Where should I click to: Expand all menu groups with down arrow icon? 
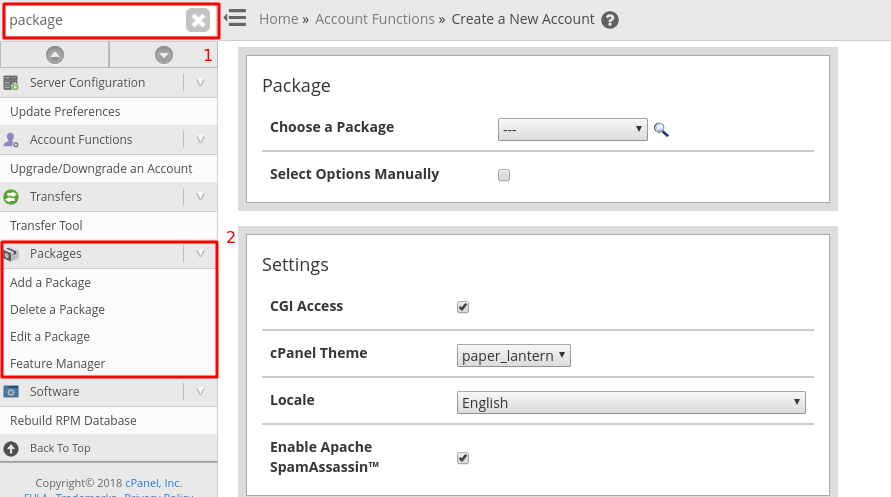(x=164, y=55)
